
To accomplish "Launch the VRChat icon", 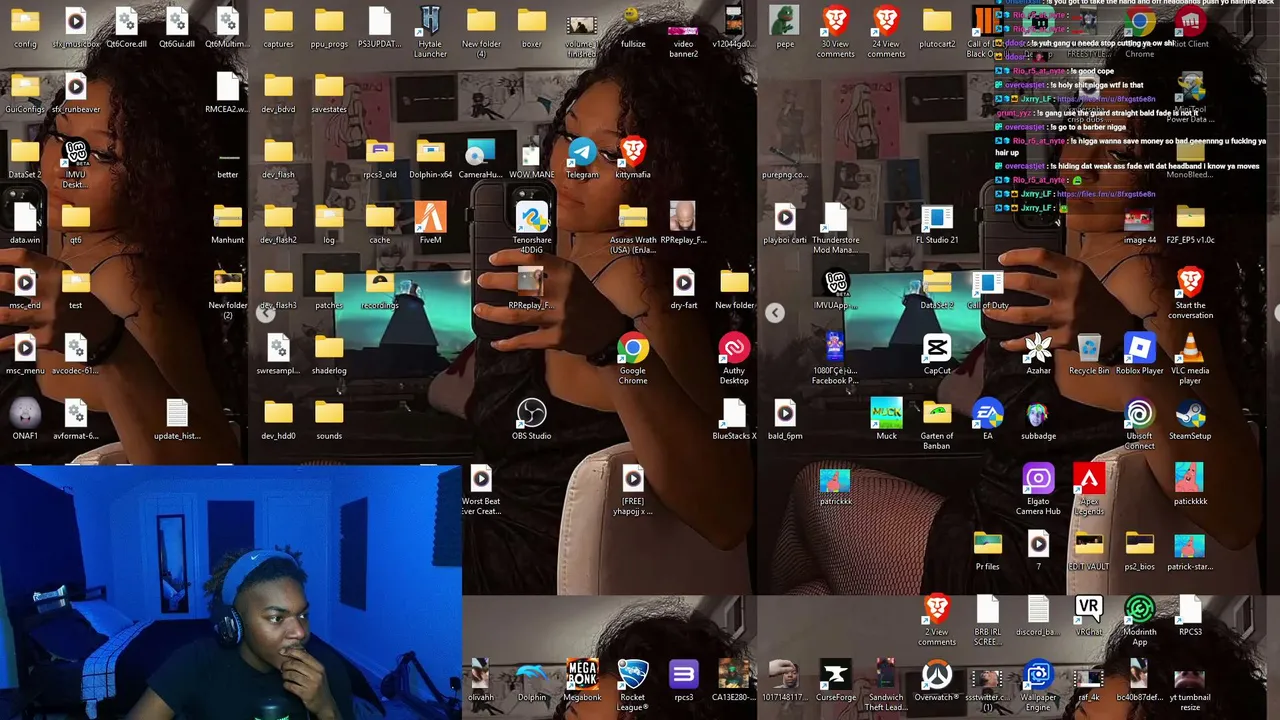I will tap(1089, 609).
